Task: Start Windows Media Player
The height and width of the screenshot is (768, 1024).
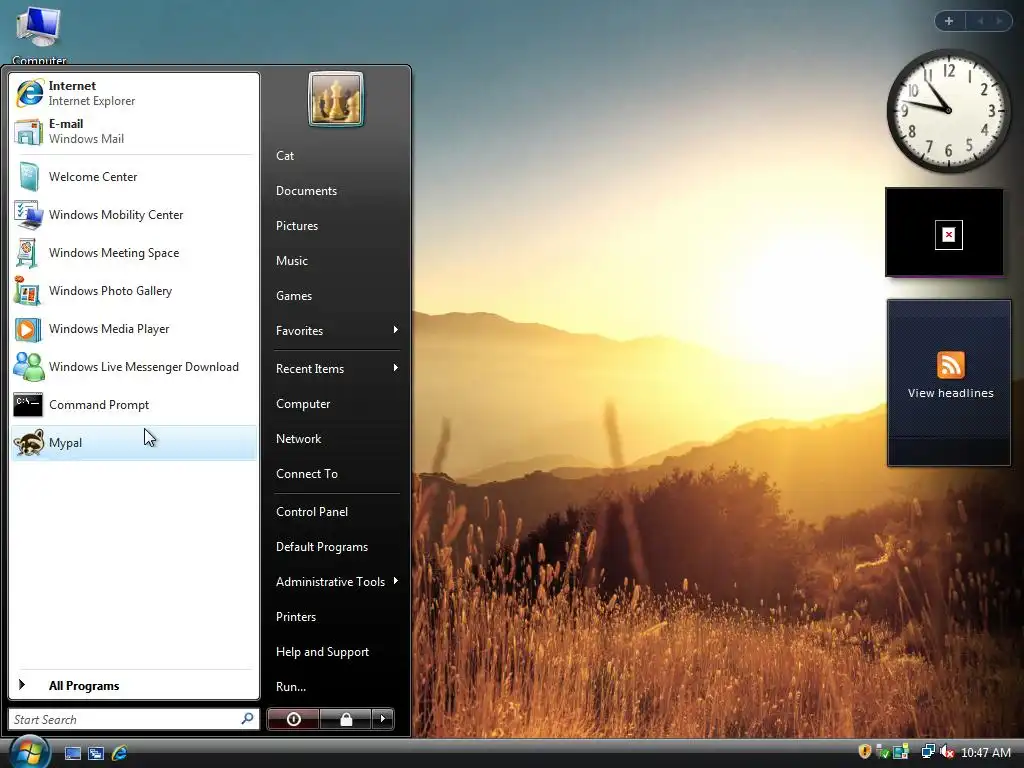Action: pos(134,328)
